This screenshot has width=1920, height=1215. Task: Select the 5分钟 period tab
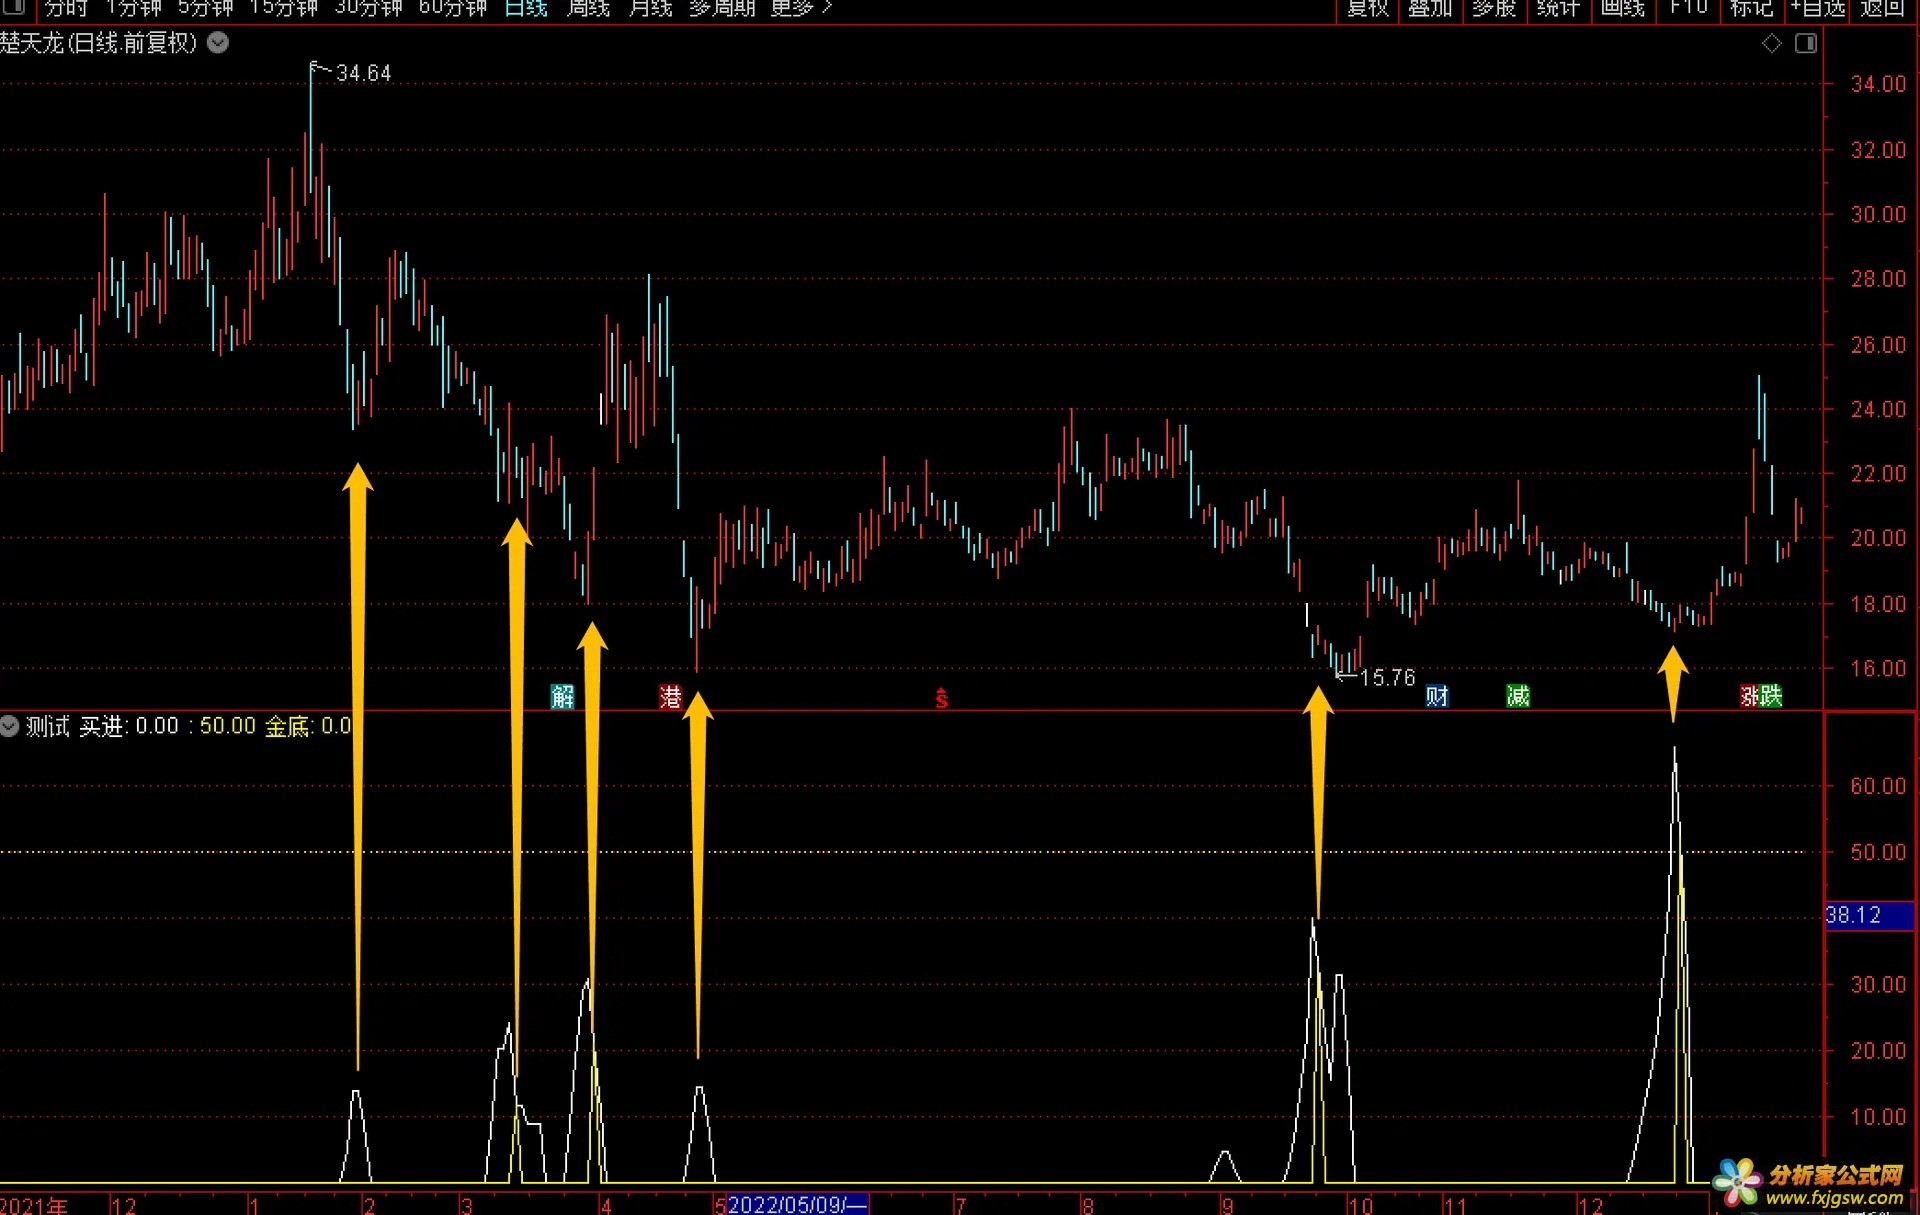tap(205, 8)
